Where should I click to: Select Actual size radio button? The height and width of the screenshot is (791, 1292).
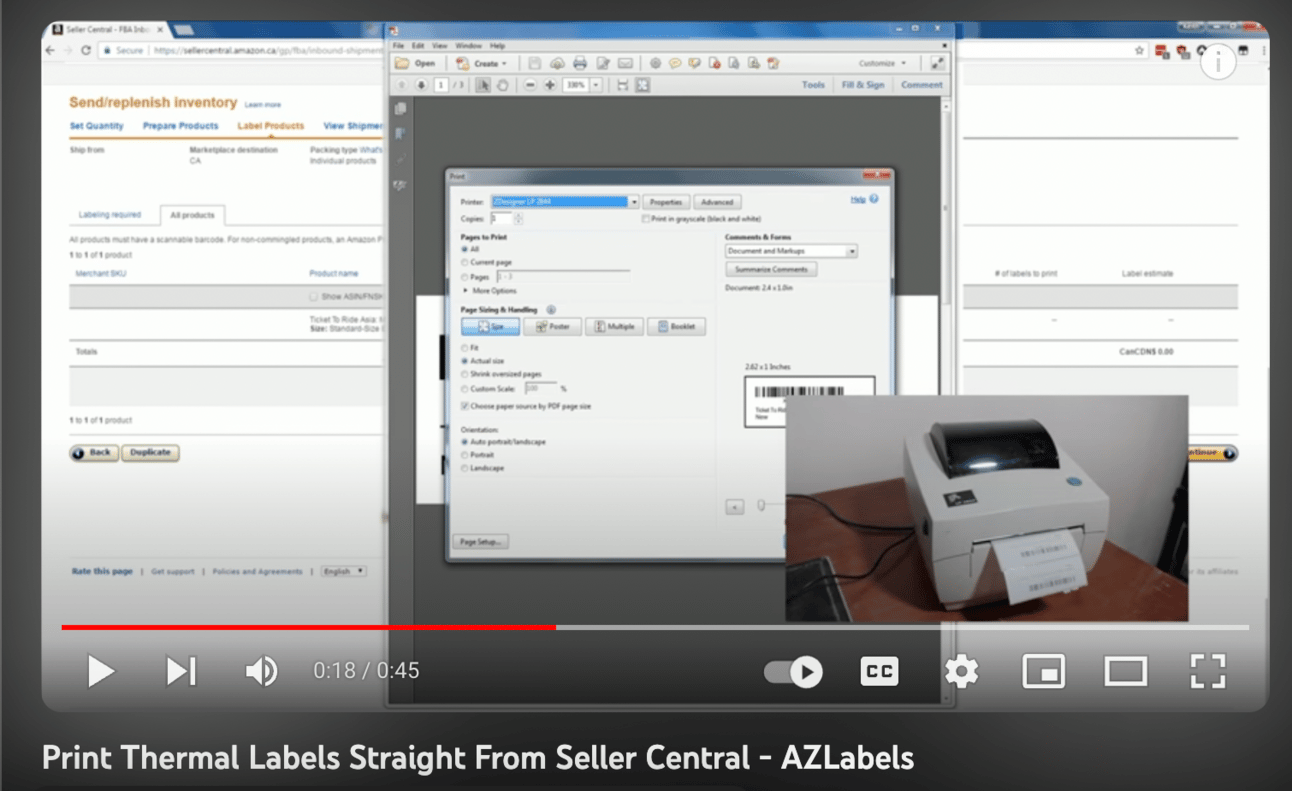[464, 360]
